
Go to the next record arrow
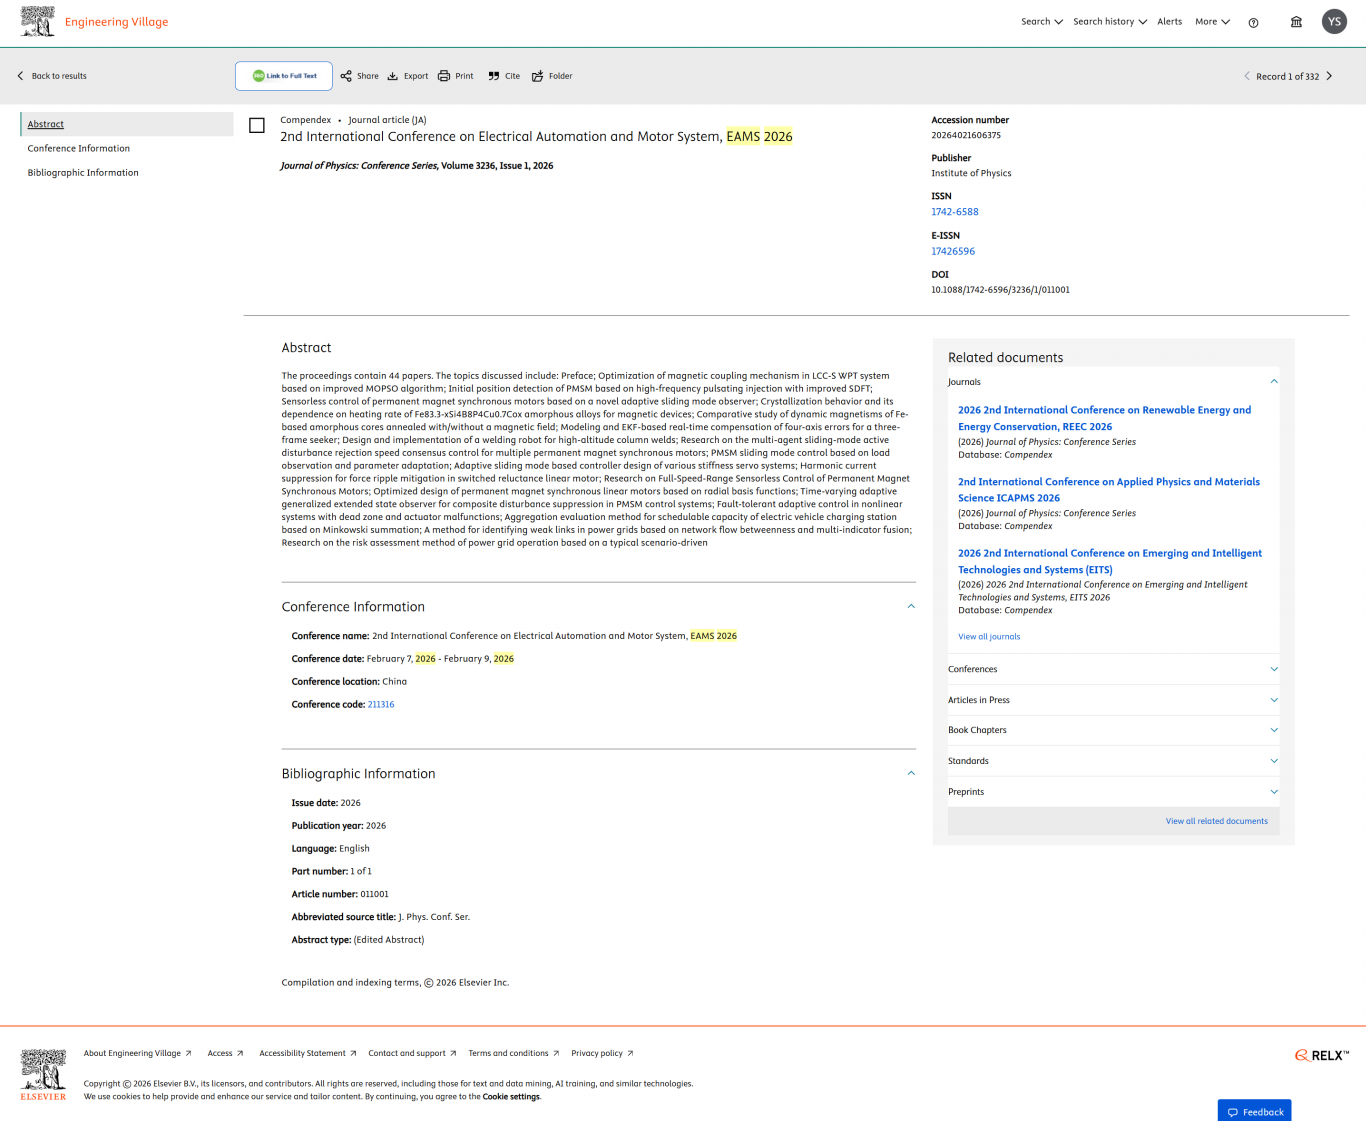point(1329,76)
